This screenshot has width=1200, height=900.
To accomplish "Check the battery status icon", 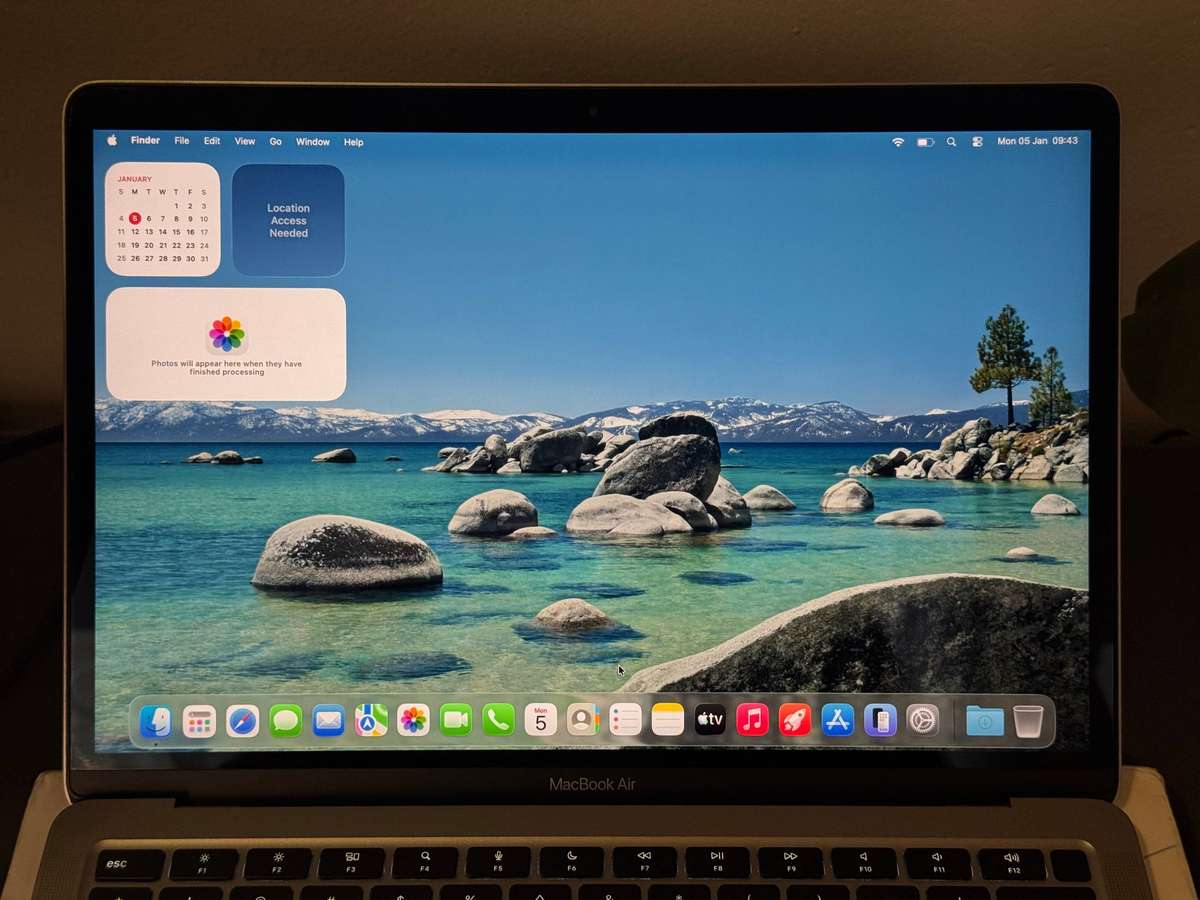I will pos(925,142).
